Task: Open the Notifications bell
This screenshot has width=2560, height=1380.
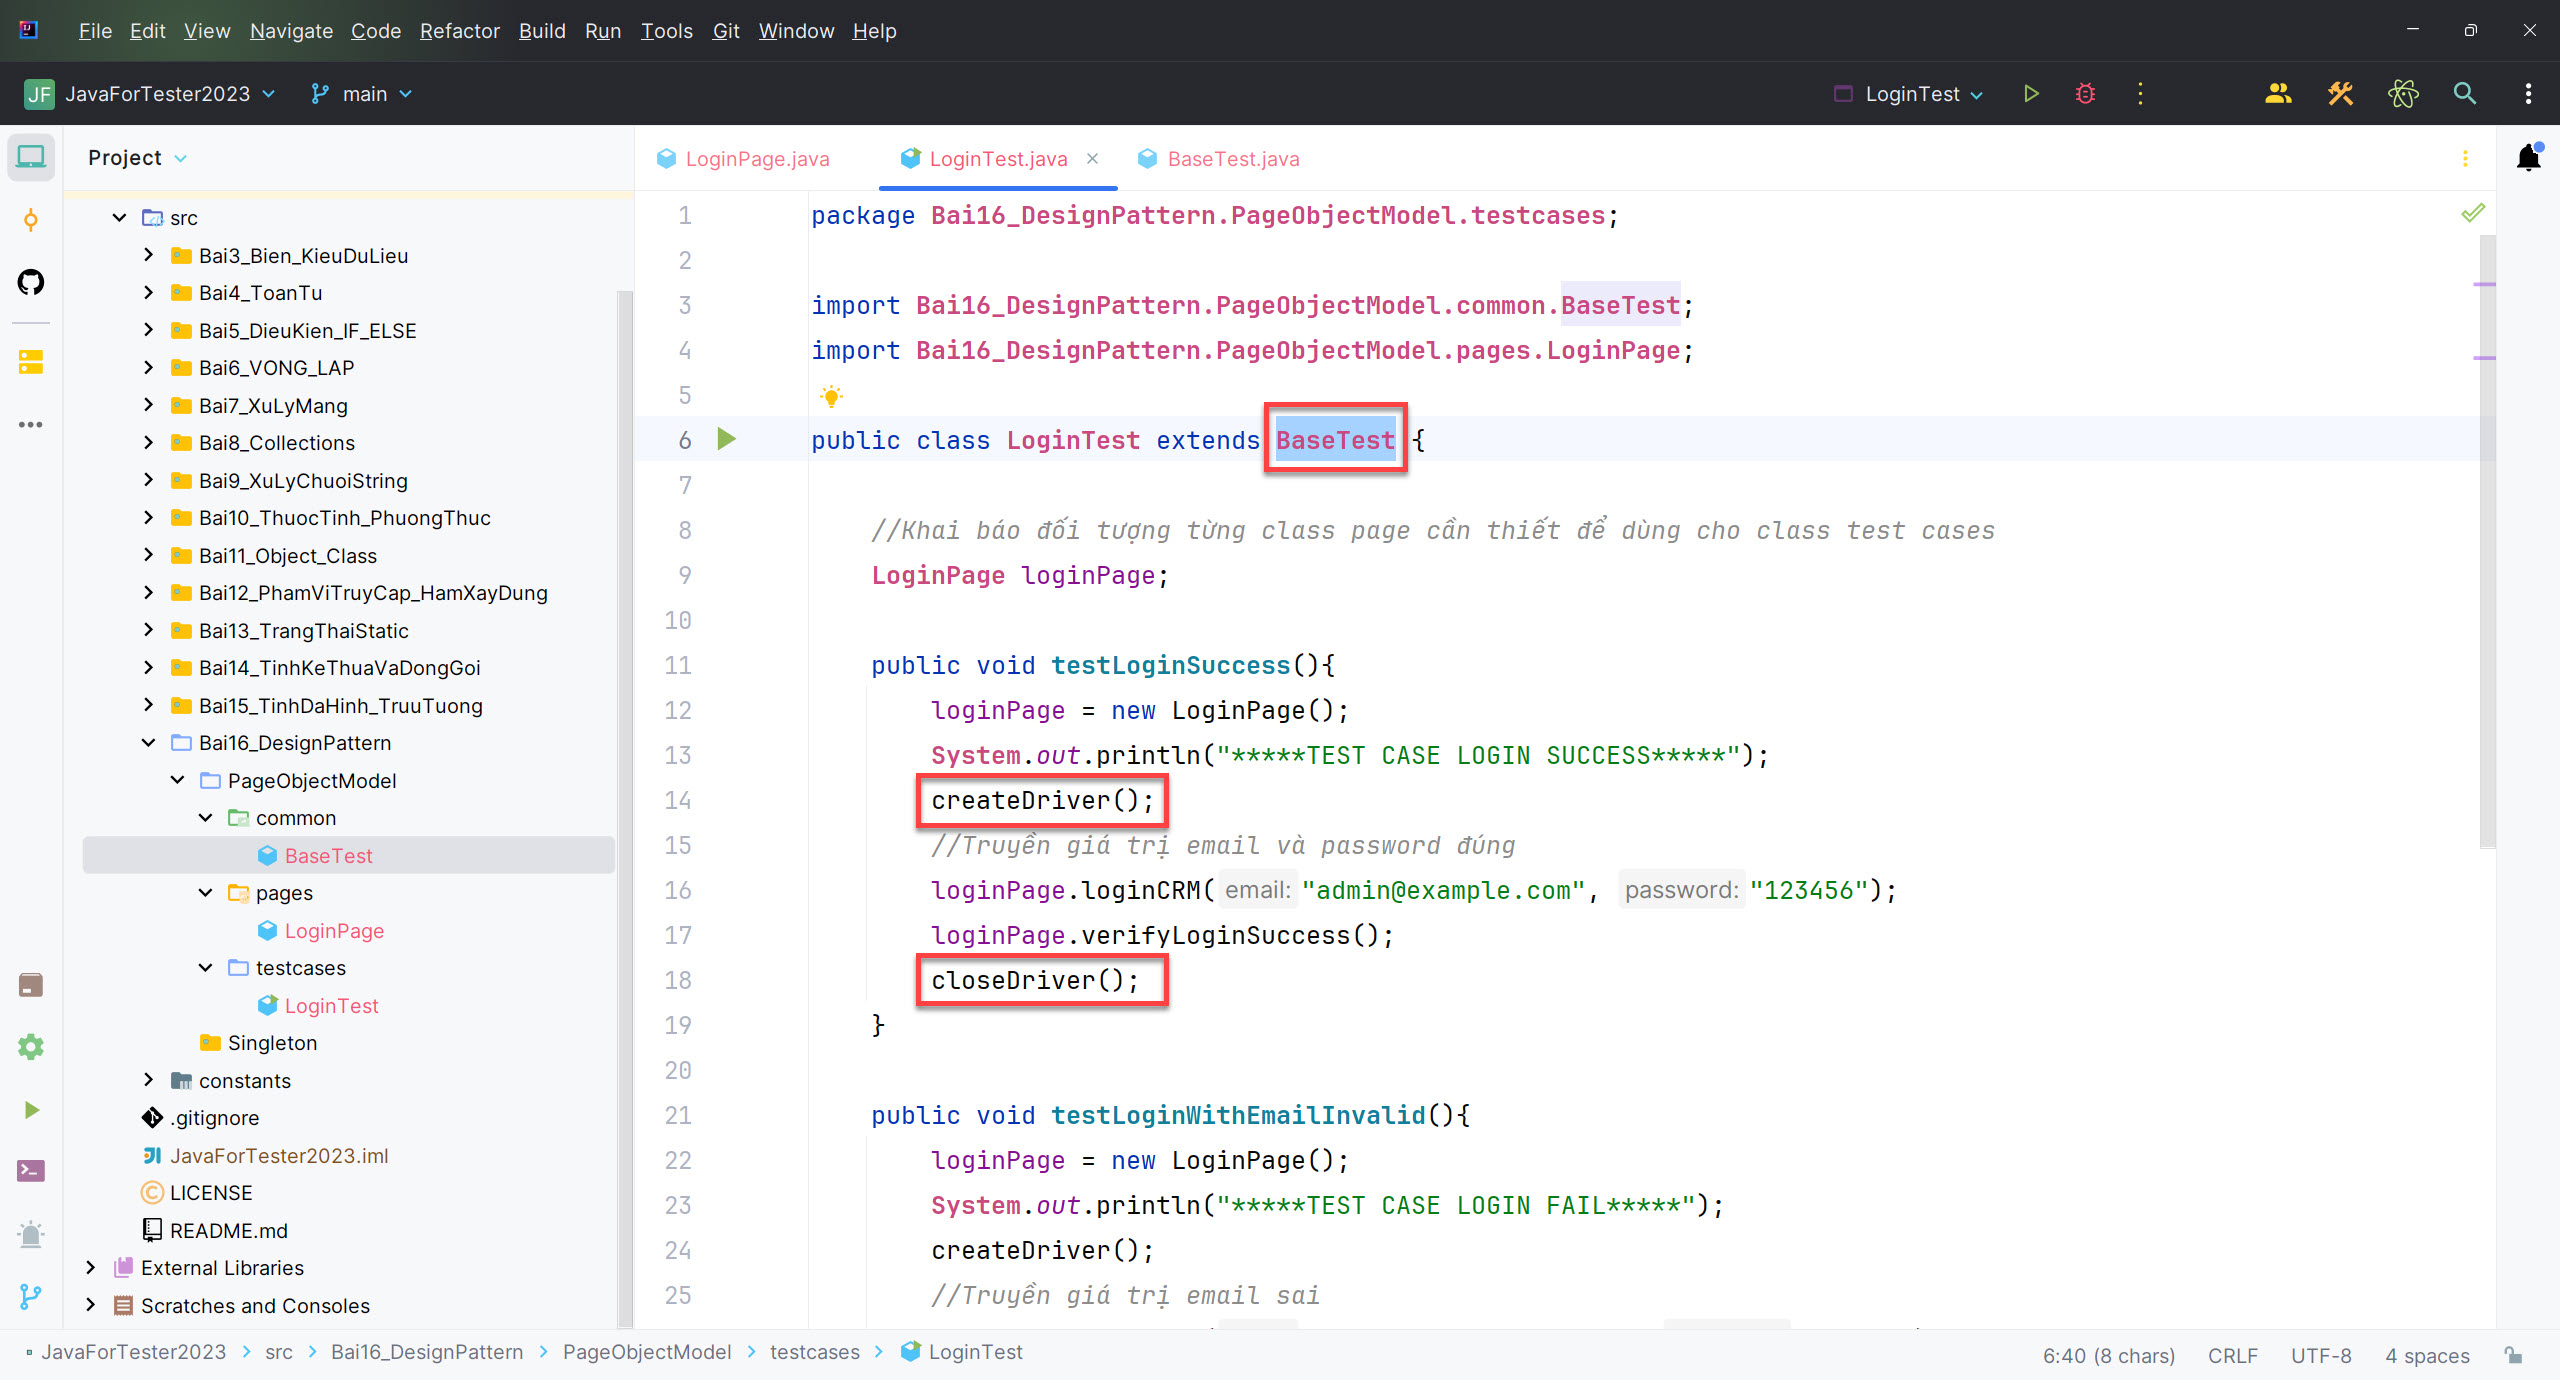Action: [2529, 158]
